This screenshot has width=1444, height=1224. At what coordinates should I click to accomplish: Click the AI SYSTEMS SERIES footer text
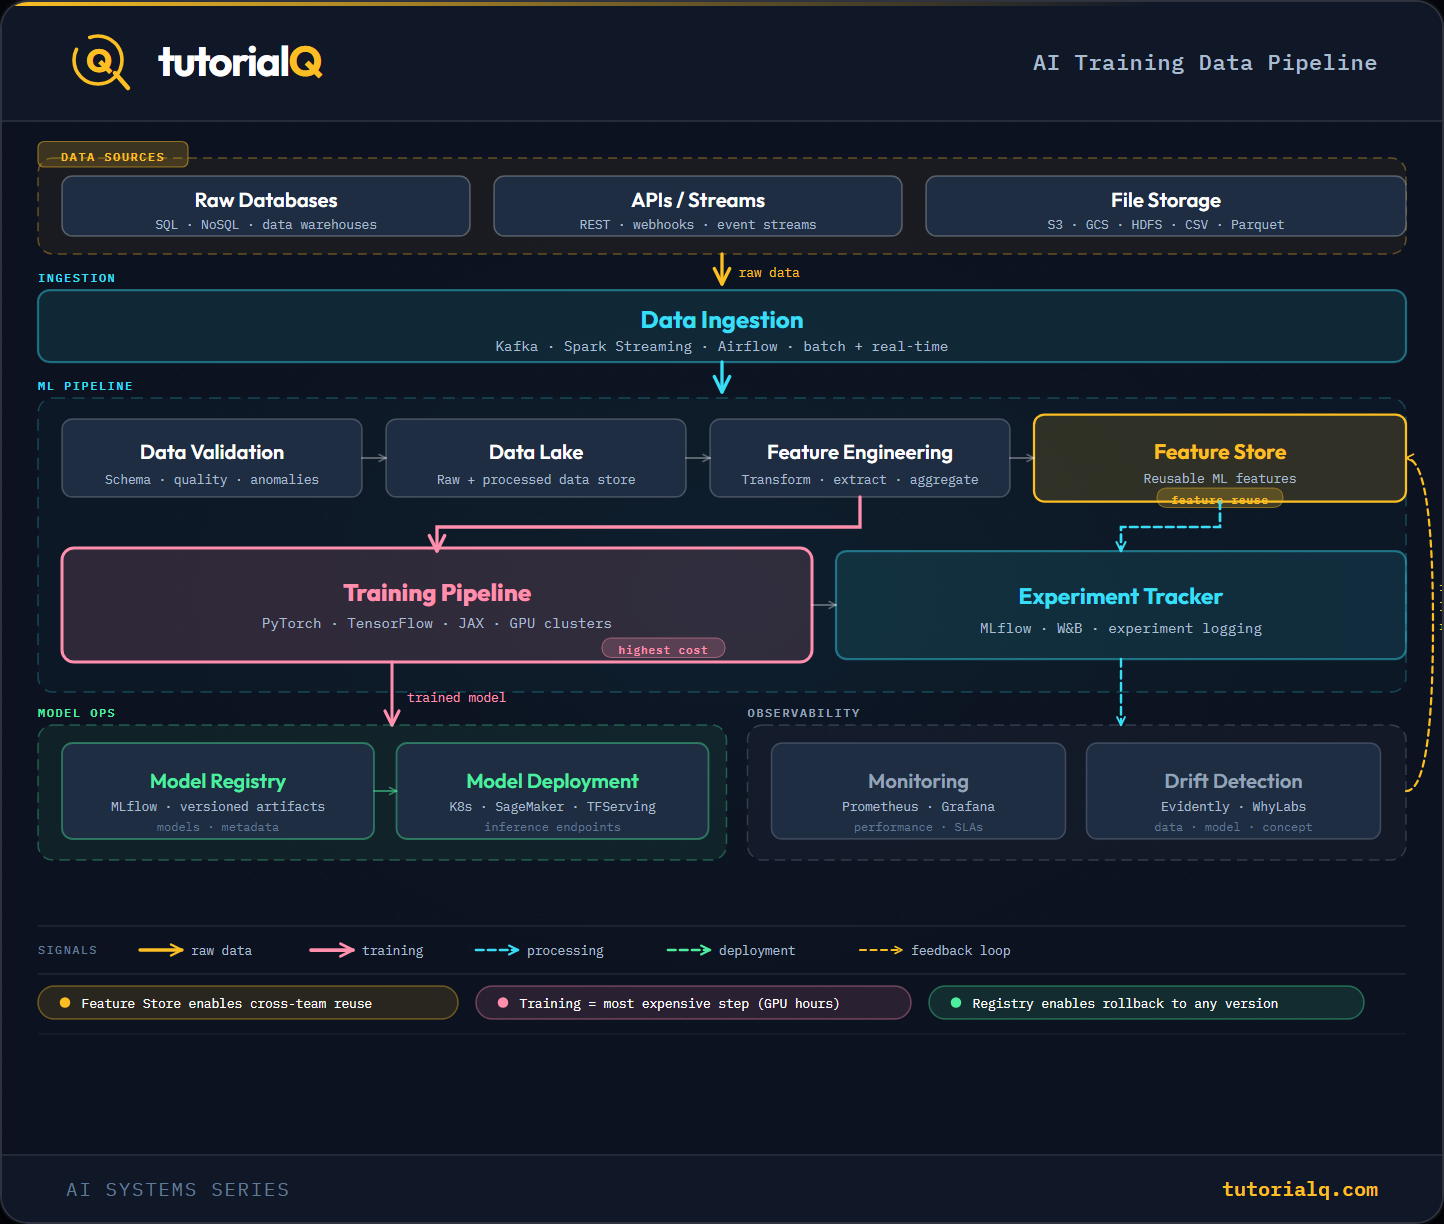(x=178, y=1189)
